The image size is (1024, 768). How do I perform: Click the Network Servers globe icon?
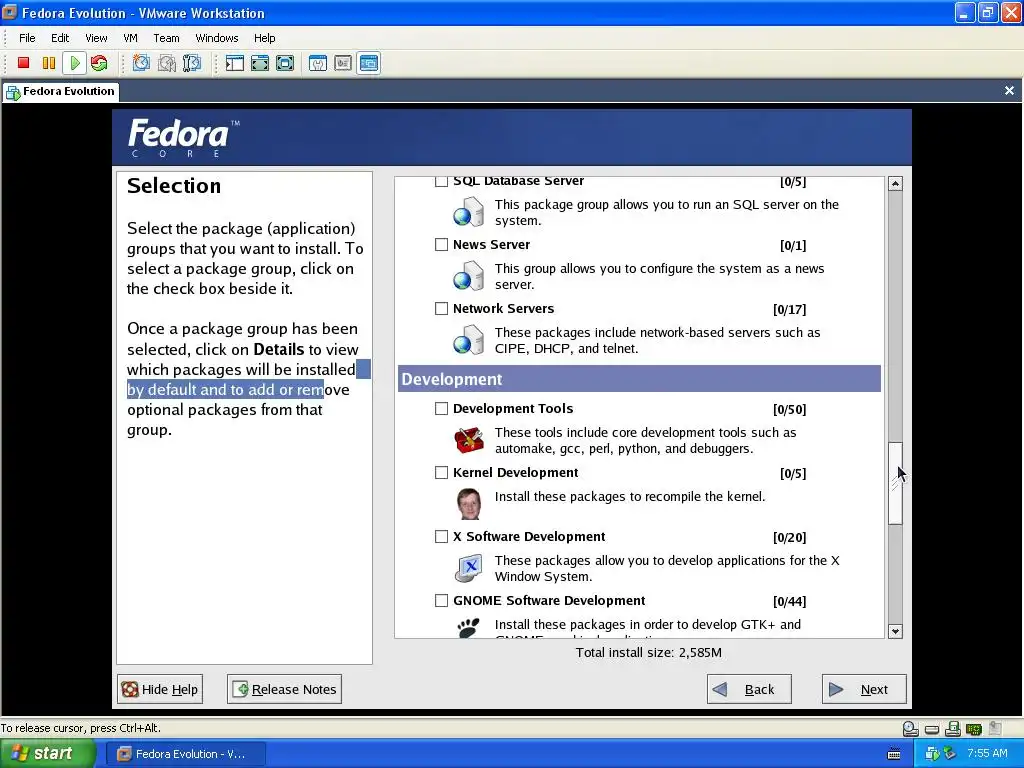[469, 340]
